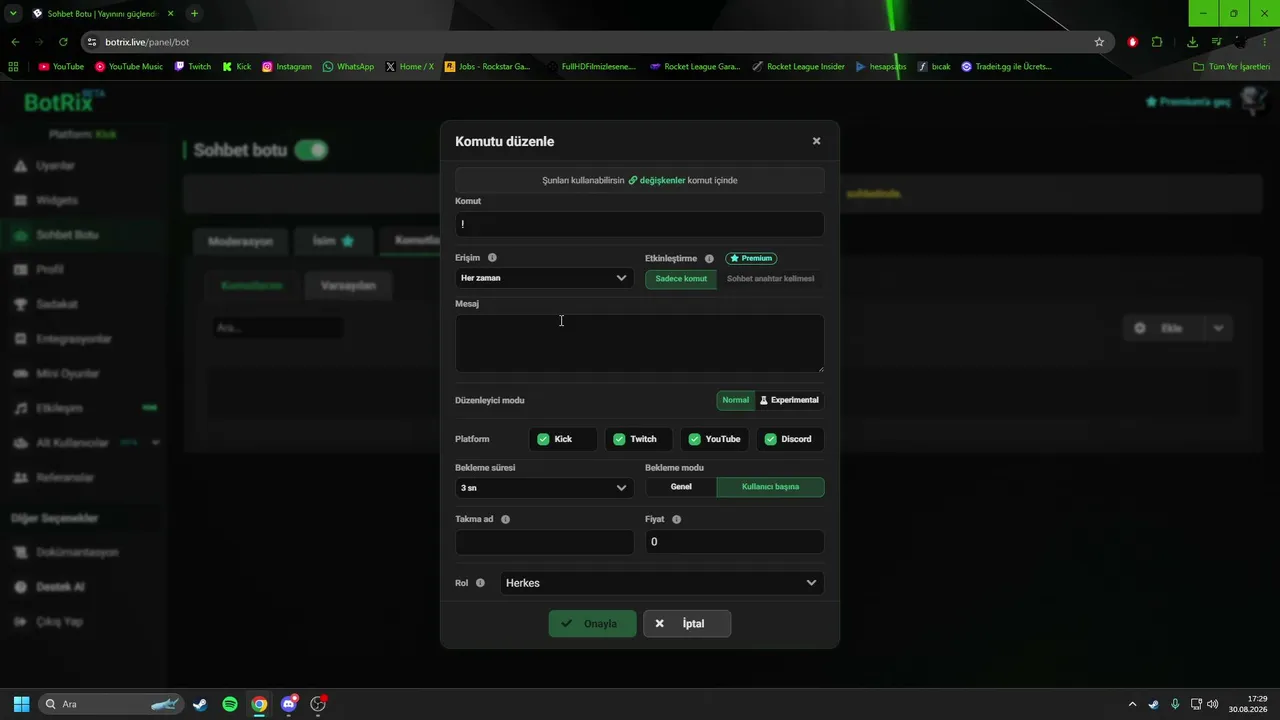
Task: Open Discord from the taskbar
Action: pyautogui.click(x=289, y=704)
